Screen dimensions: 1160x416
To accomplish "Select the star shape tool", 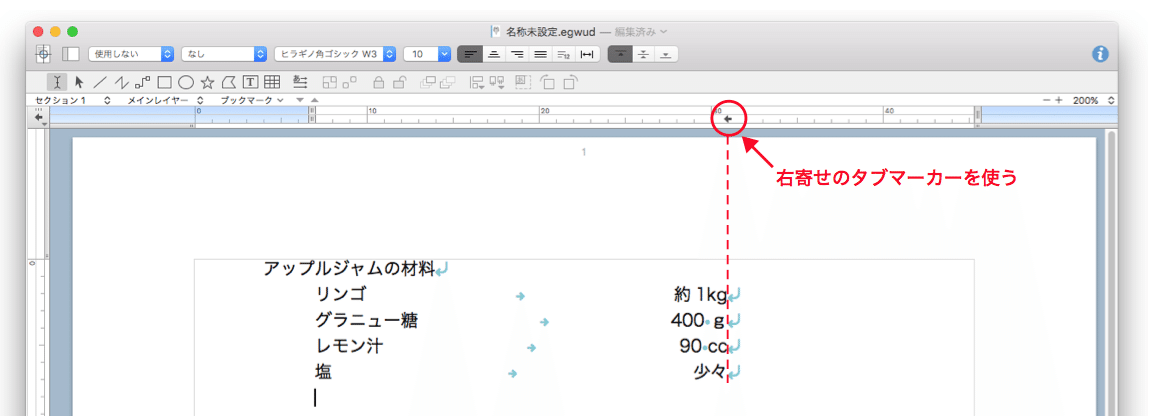I will coord(208,82).
